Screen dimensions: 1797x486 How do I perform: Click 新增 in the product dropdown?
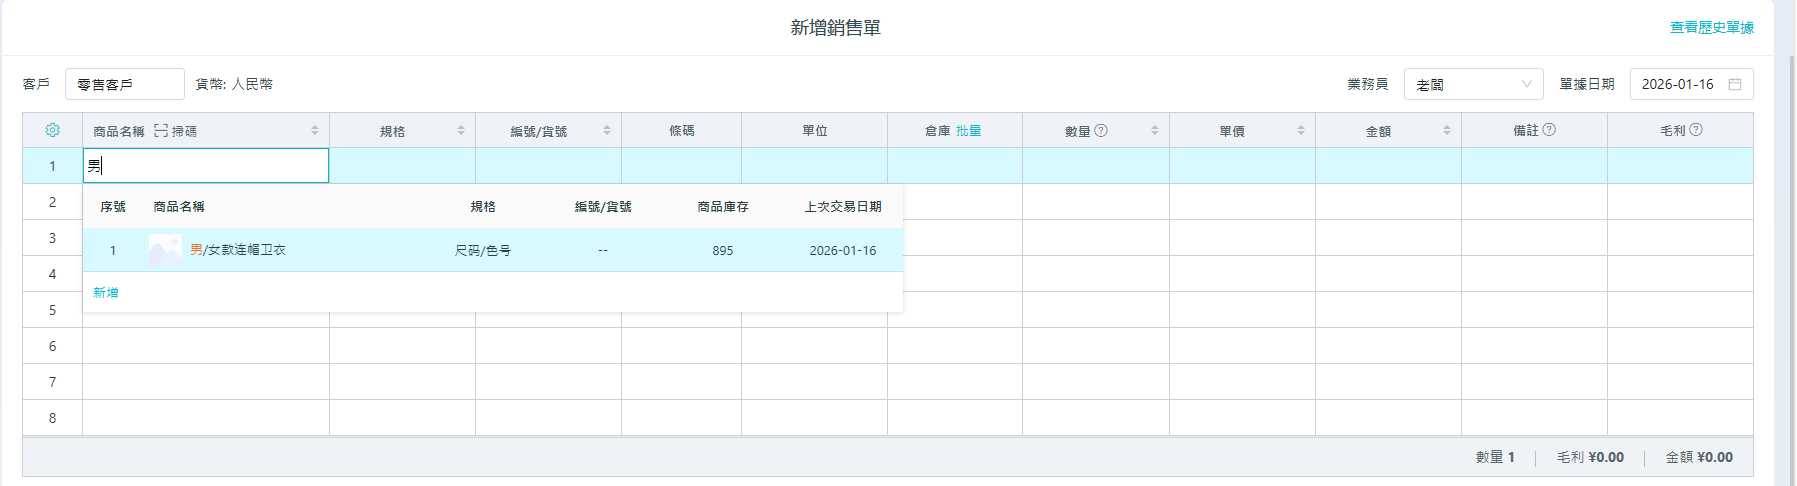pyautogui.click(x=106, y=292)
